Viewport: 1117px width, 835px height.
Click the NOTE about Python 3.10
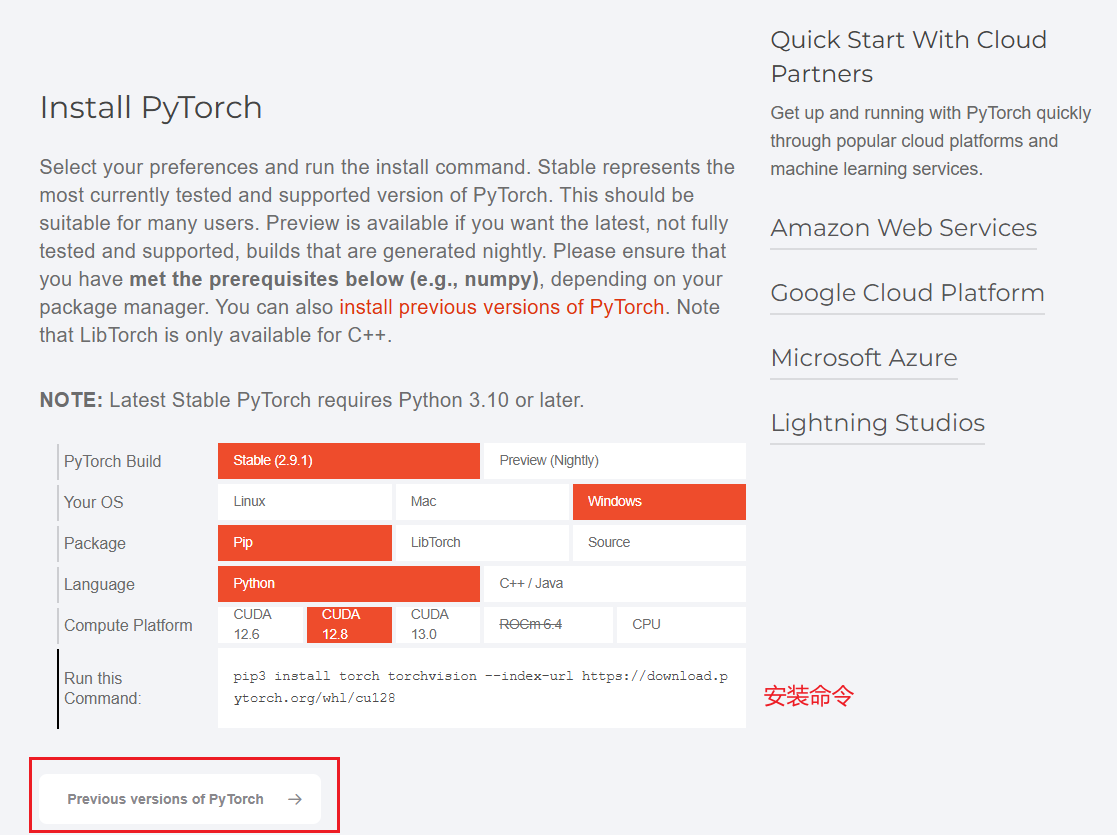coord(312,400)
